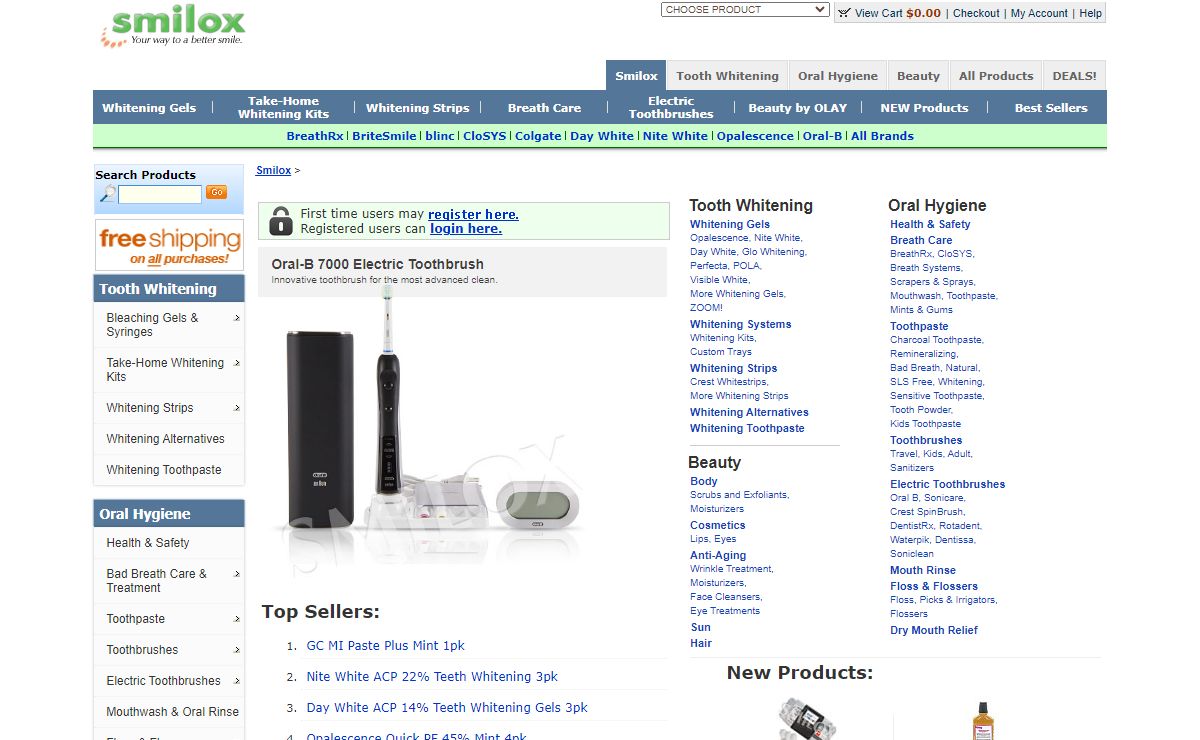The image size is (1200, 740).
Task: Click the login here link
Action: (466, 229)
